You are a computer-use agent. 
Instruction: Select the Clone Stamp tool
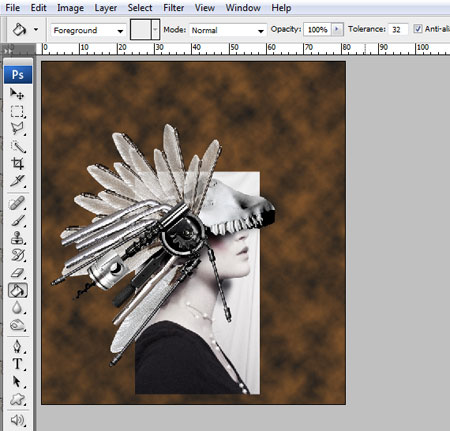coord(17,238)
